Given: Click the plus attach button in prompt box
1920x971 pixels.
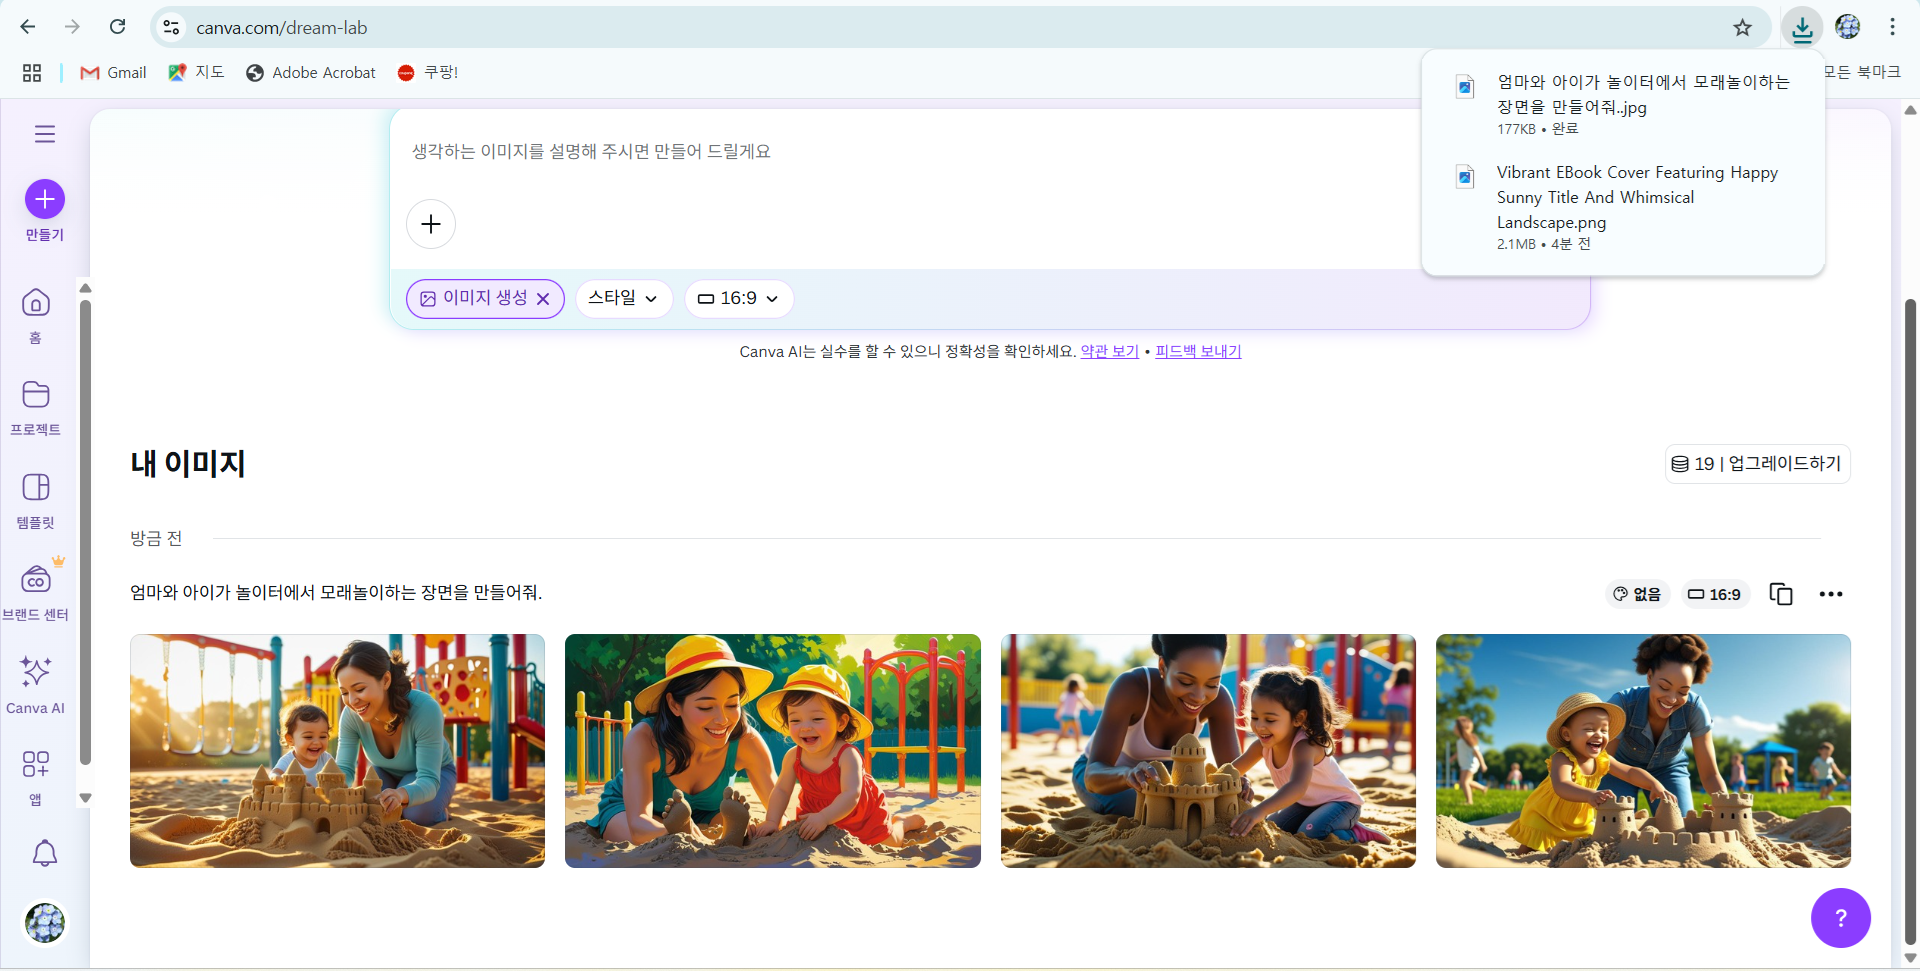Looking at the screenshot, I should click(431, 224).
